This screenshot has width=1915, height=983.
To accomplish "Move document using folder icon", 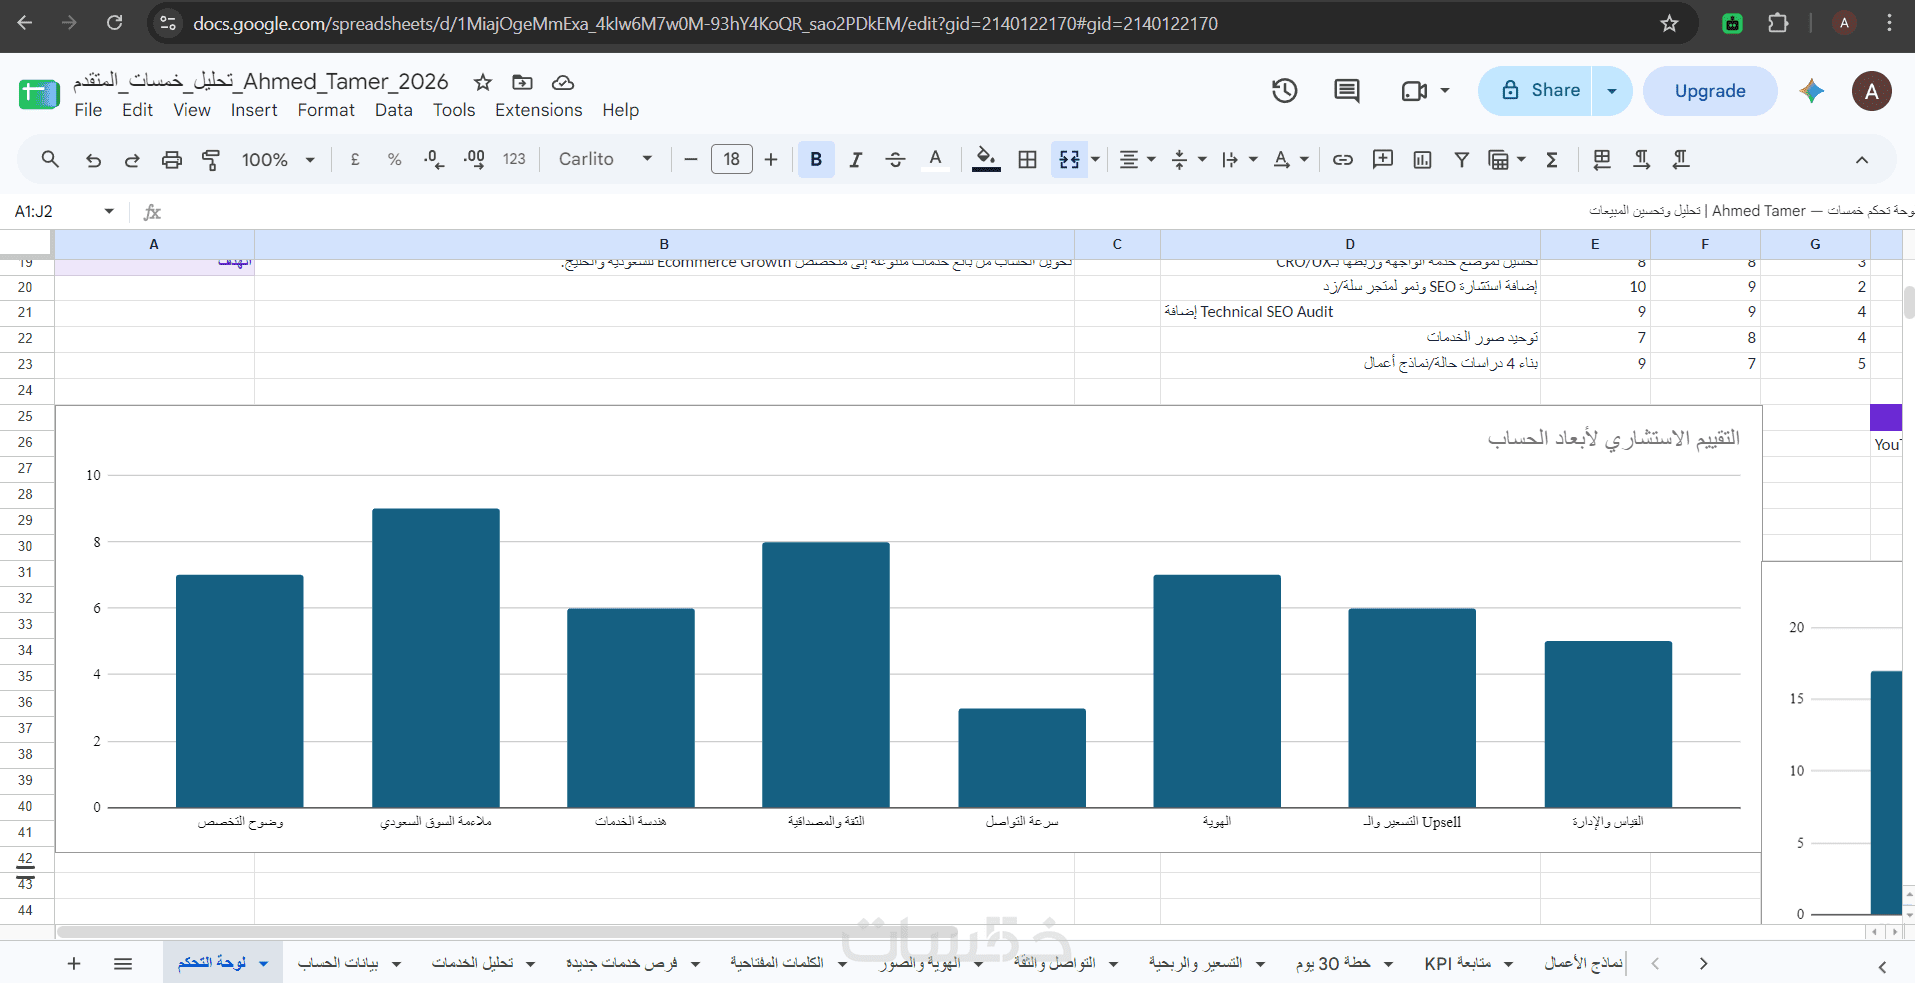I will (x=522, y=82).
